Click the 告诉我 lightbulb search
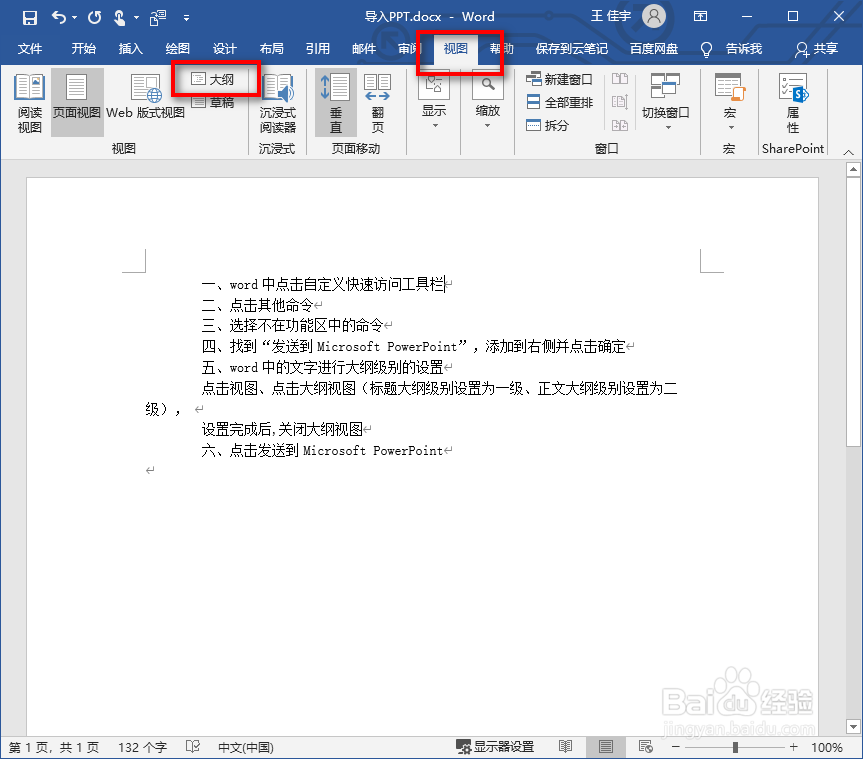The height and width of the screenshot is (759, 863). [731, 49]
